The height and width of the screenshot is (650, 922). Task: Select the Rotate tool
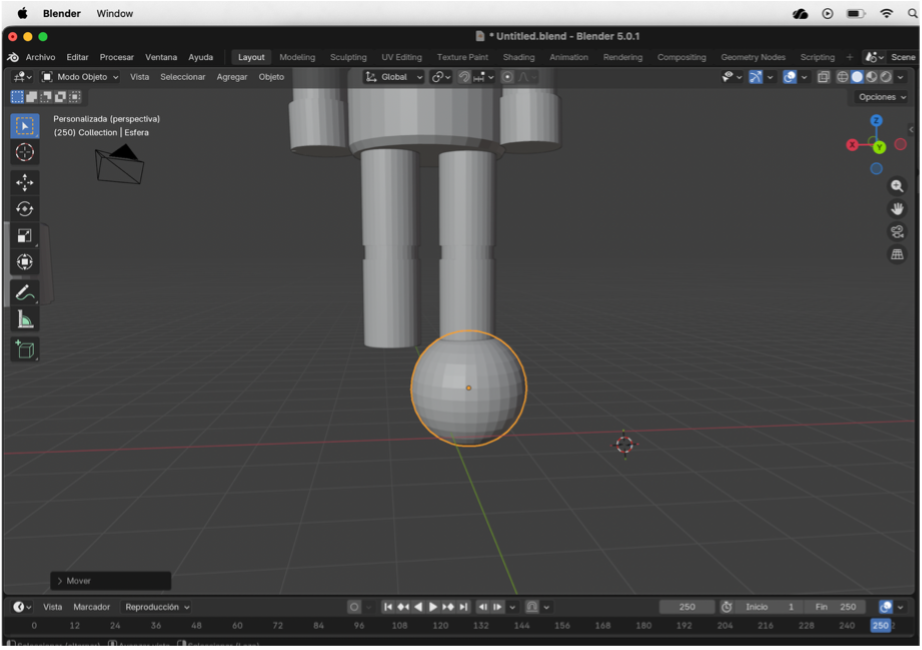pyautogui.click(x=25, y=209)
